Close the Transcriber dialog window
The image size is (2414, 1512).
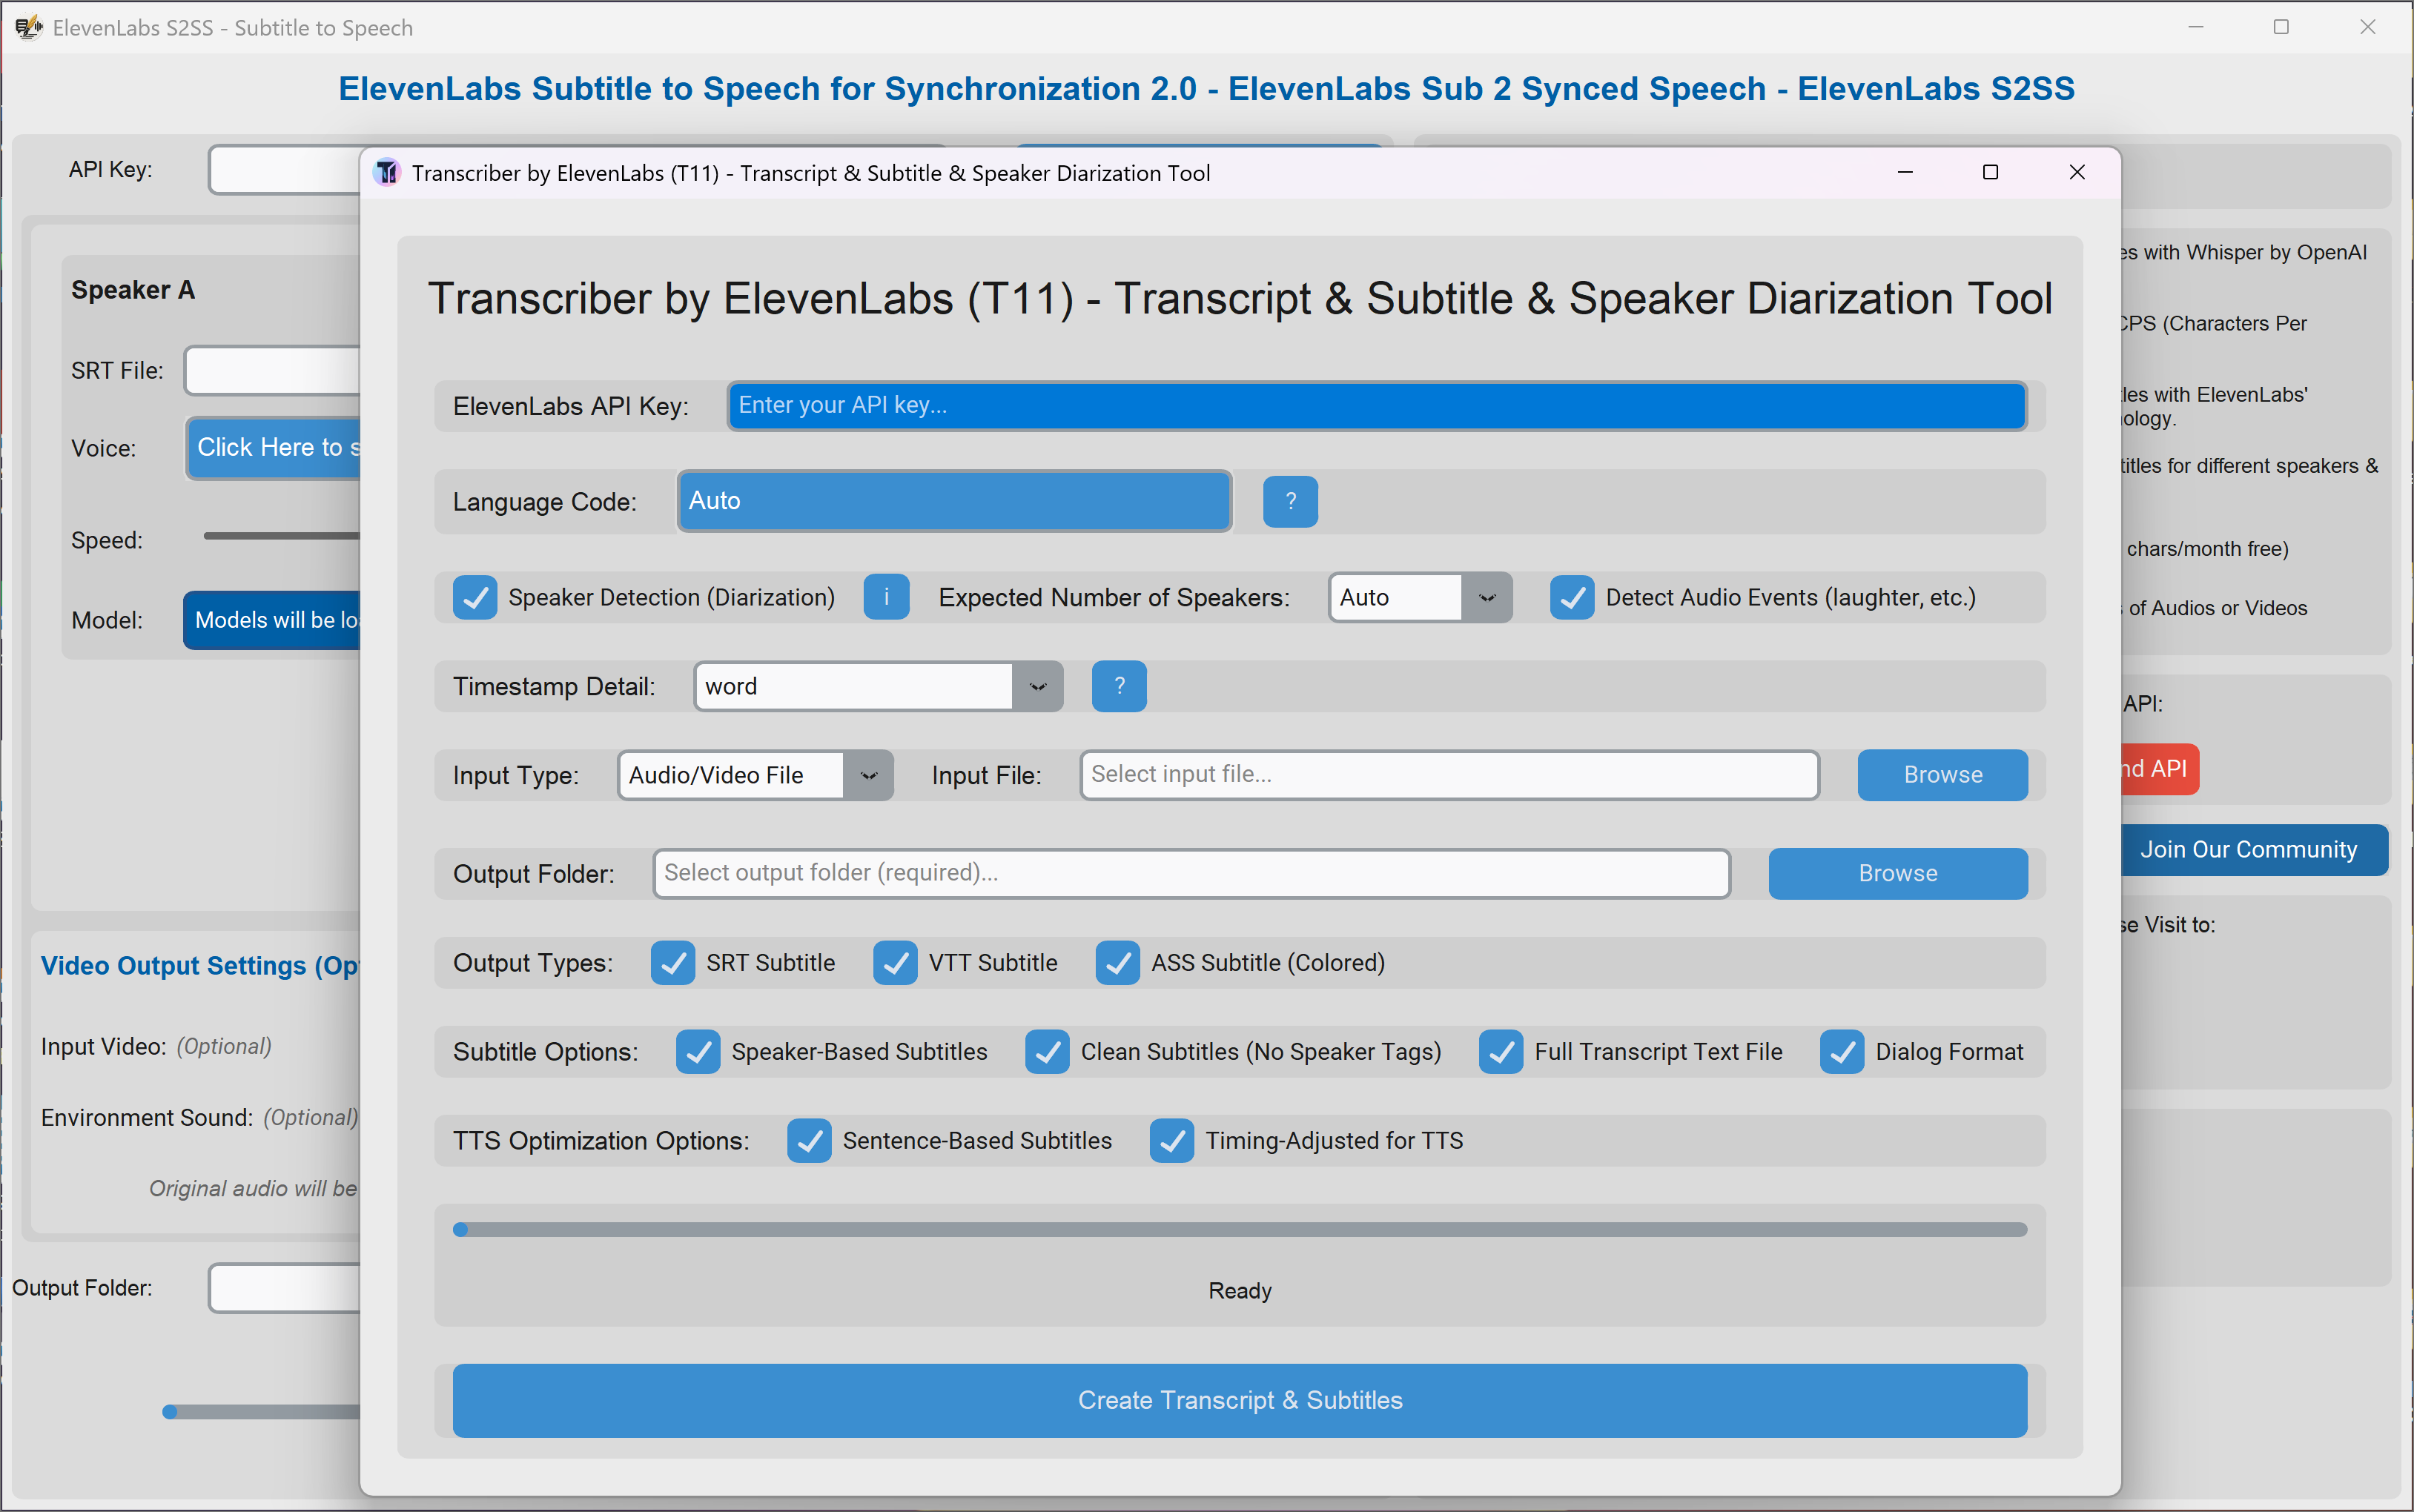click(x=2077, y=172)
